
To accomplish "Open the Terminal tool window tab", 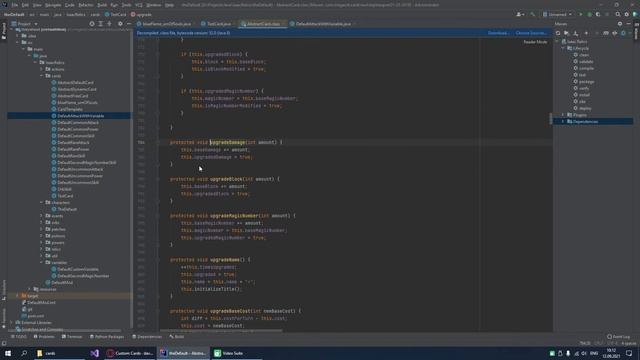I will (72, 337).
